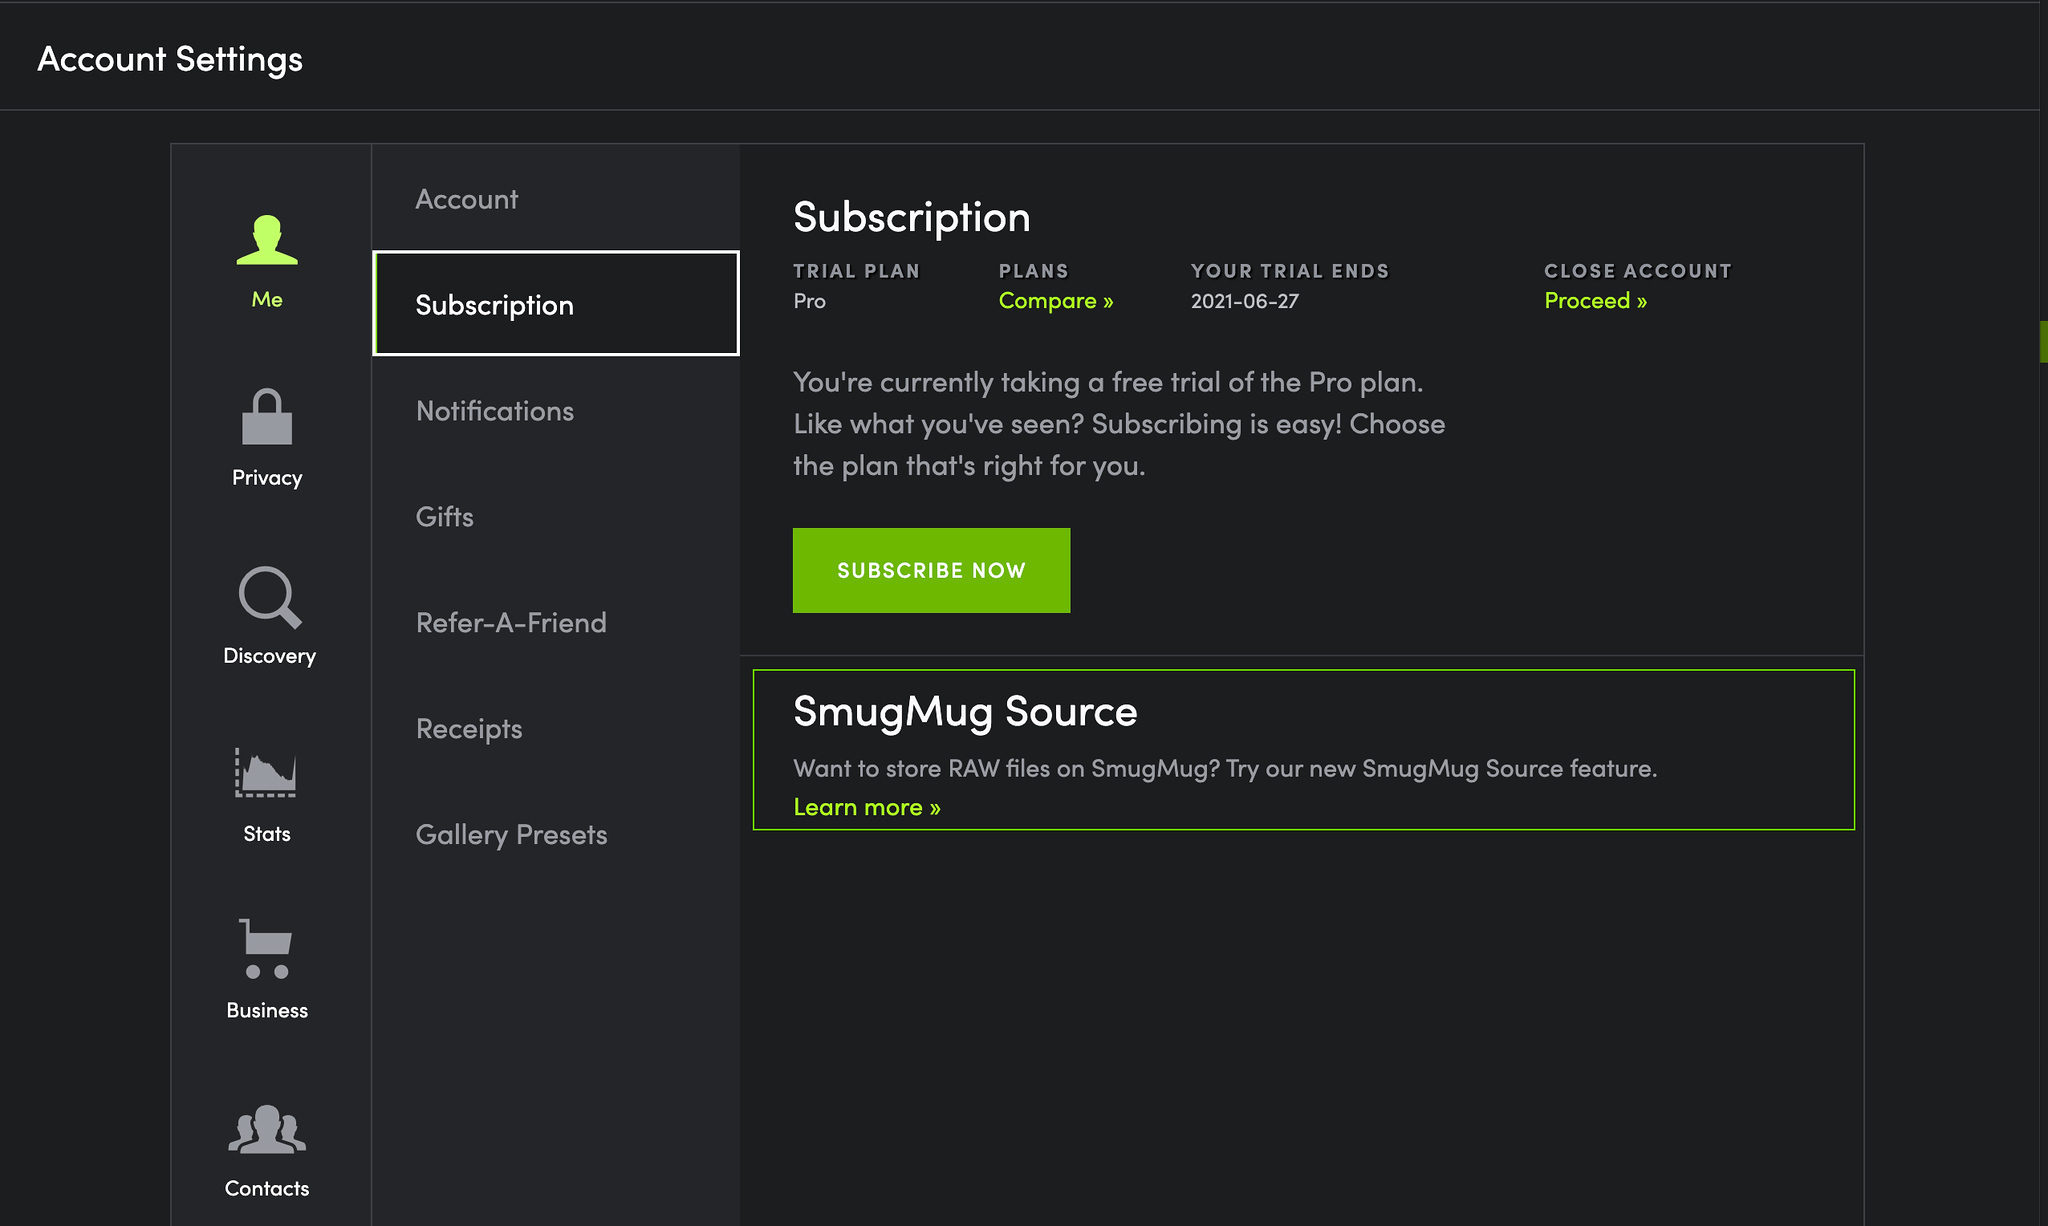Select the Account menu item
The image size is (2048, 1226).
555,199
